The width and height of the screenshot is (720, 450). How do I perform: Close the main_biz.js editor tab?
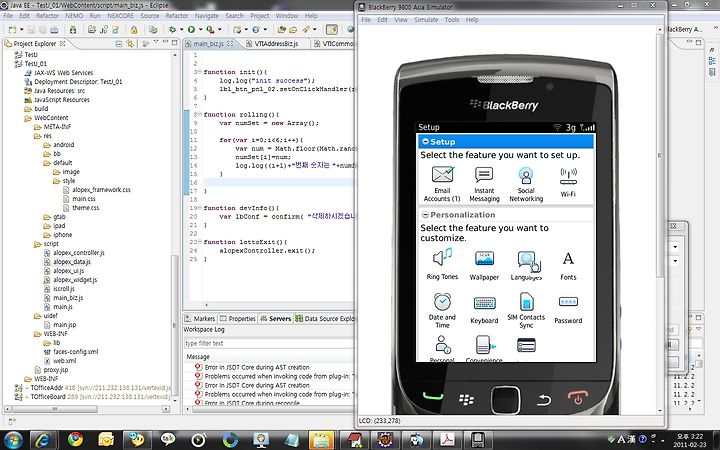tap(230, 43)
